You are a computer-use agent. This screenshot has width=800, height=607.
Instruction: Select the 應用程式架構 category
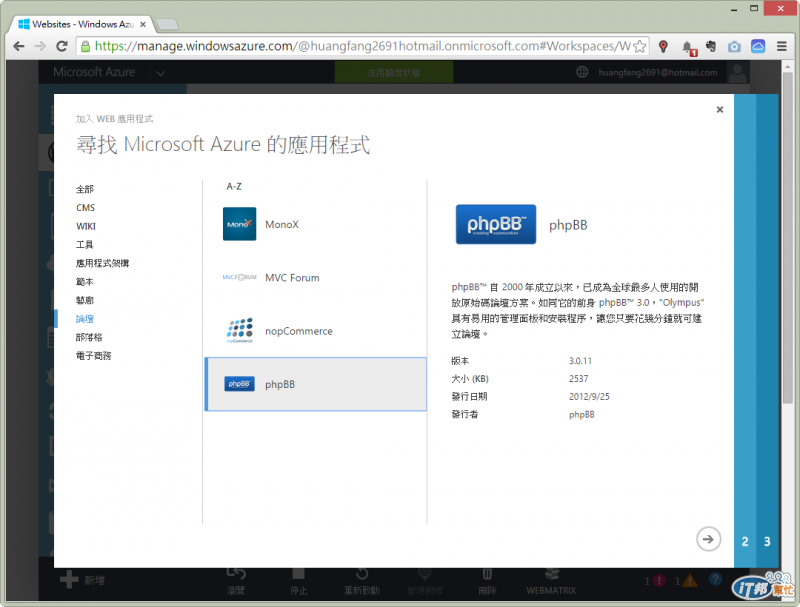coord(103,263)
